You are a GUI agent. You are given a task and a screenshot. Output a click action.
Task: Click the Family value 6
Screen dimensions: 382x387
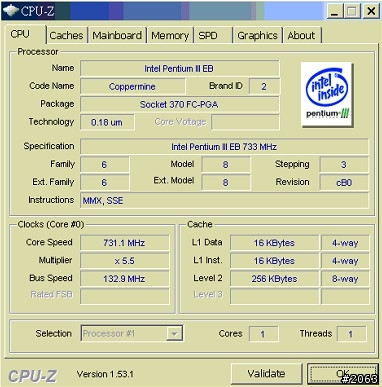click(x=104, y=165)
